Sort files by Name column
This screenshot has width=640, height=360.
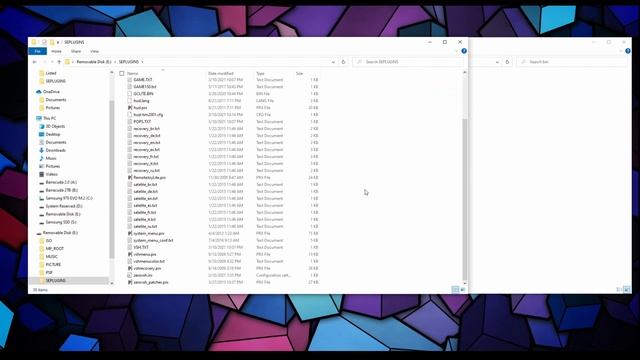tap(133, 73)
